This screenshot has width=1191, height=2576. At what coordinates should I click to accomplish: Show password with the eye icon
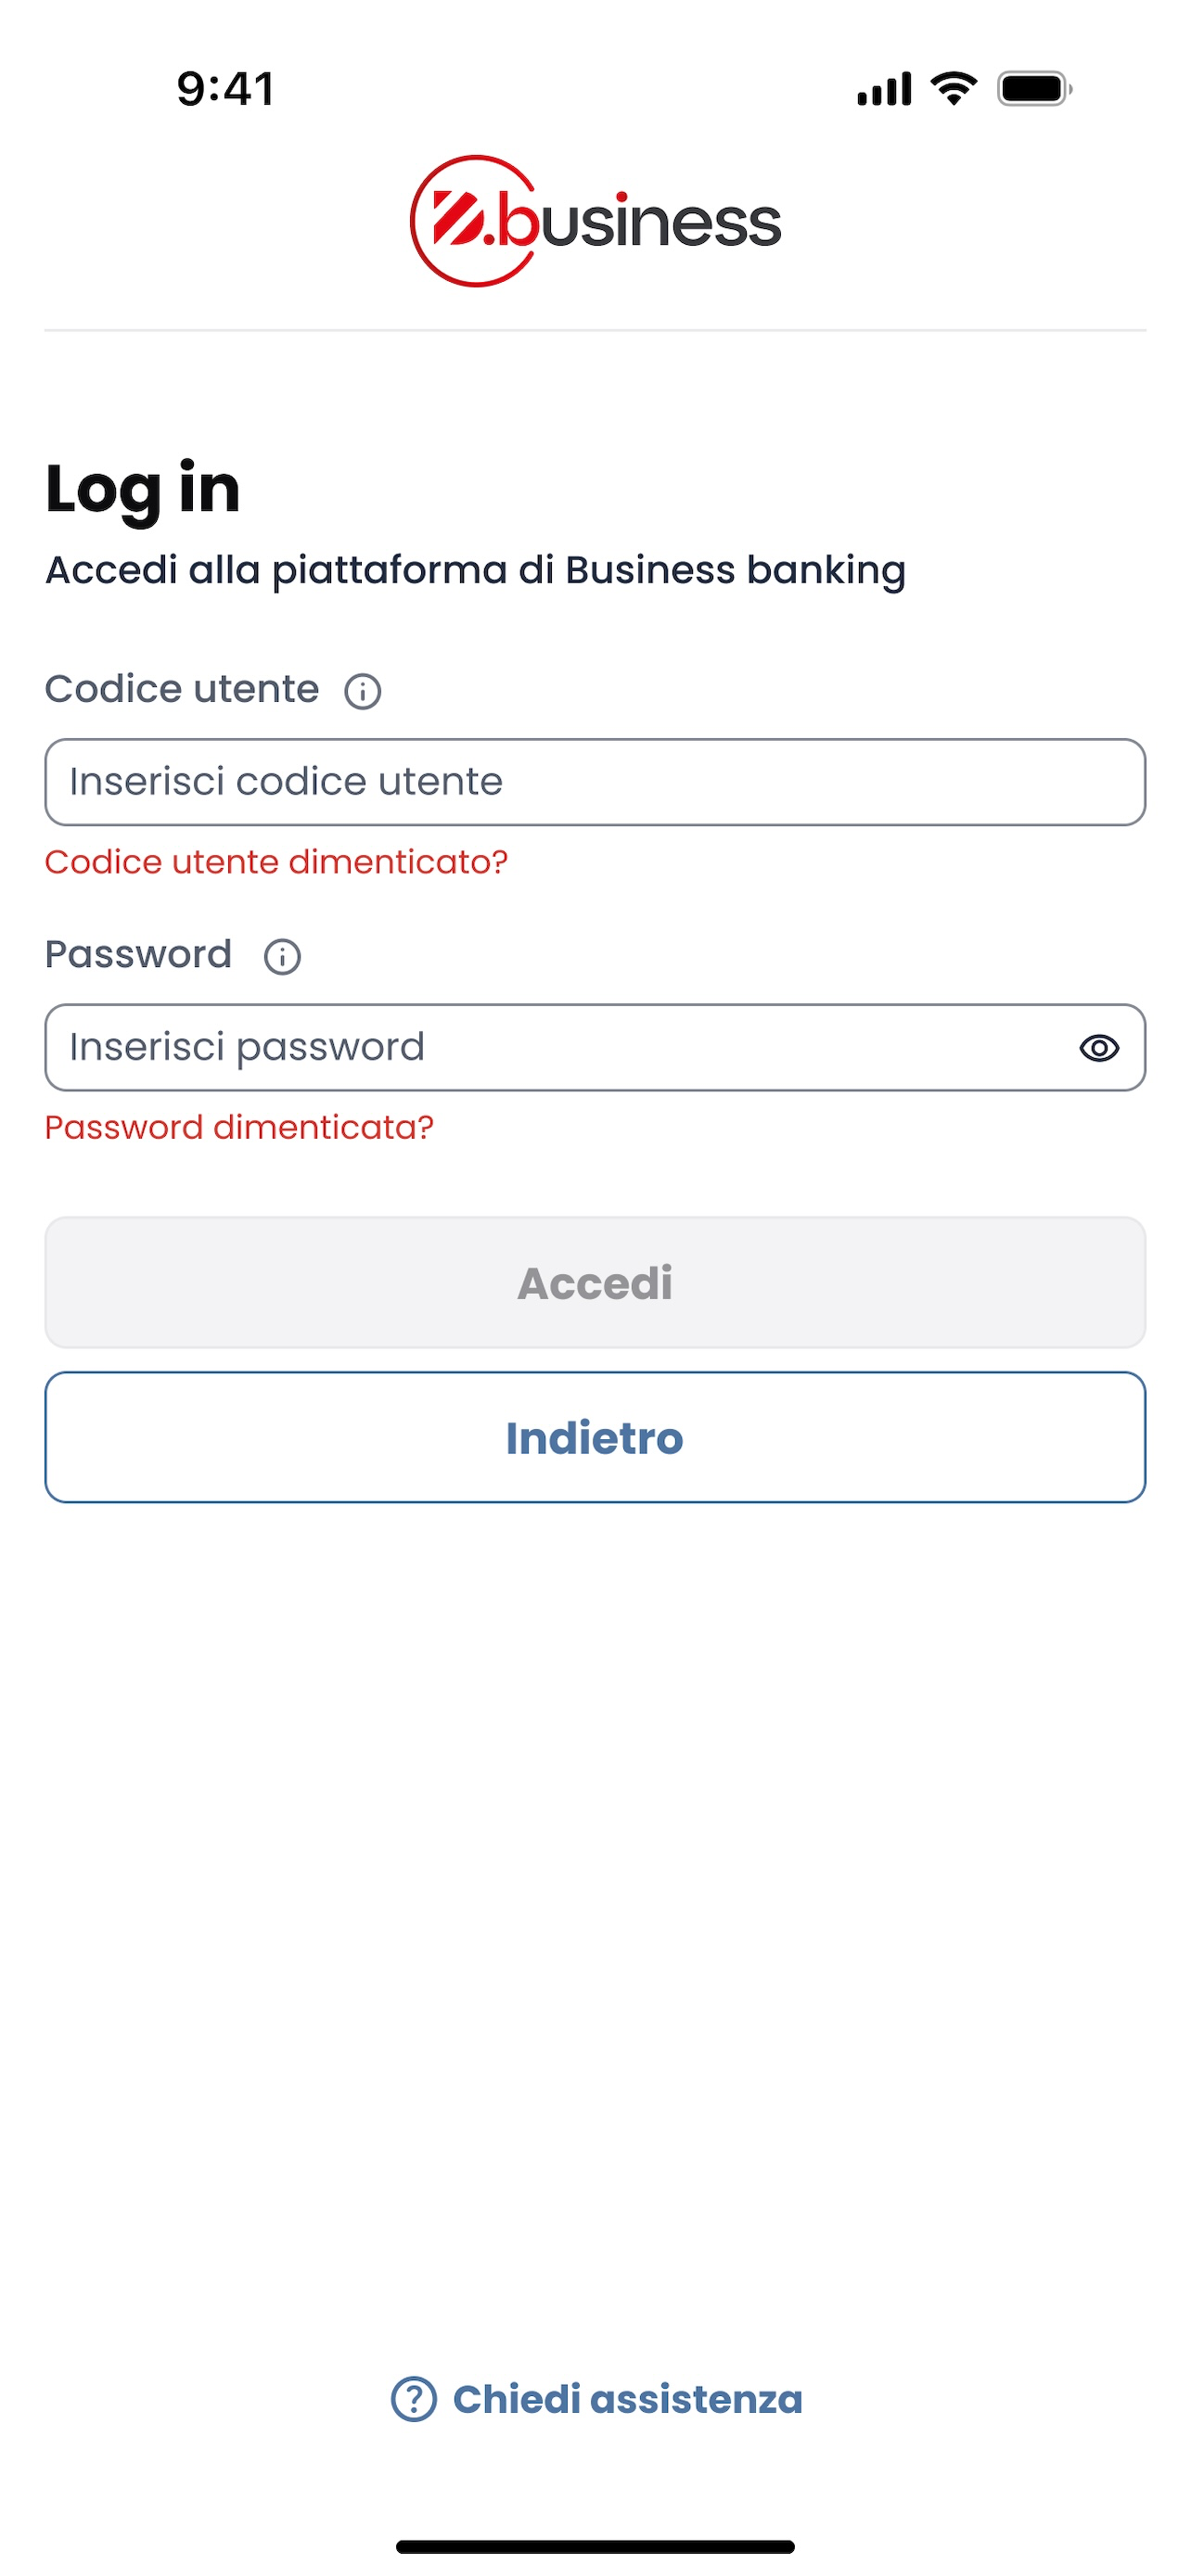(x=1099, y=1048)
